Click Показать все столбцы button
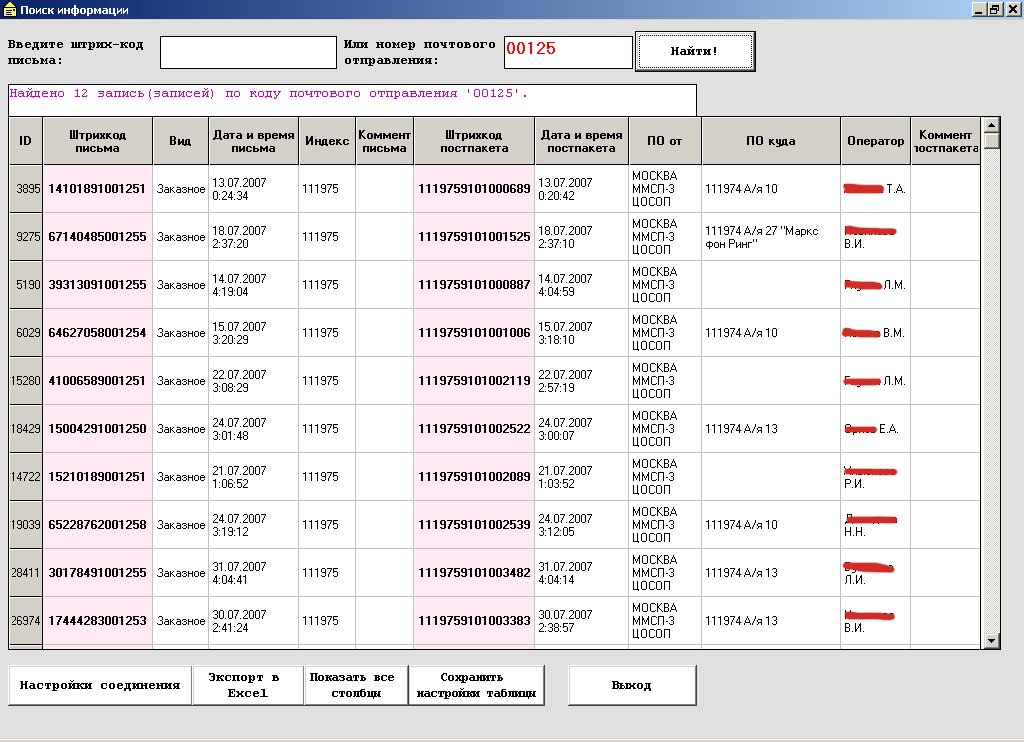This screenshot has width=1024, height=742. click(x=356, y=685)
